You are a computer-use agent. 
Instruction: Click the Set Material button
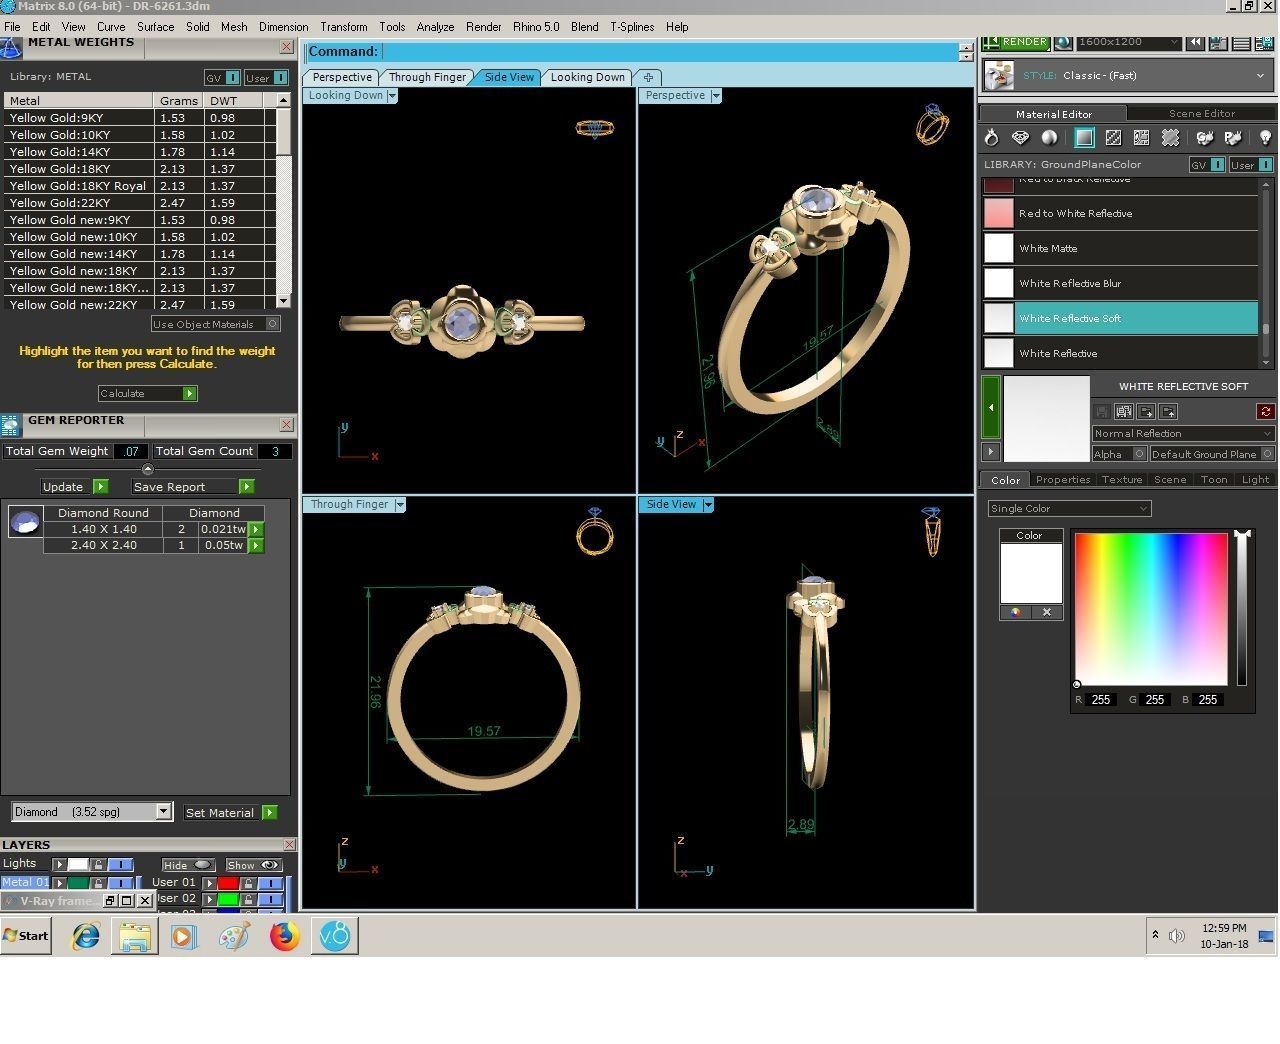pyautogui.click(x=230, y=813)
